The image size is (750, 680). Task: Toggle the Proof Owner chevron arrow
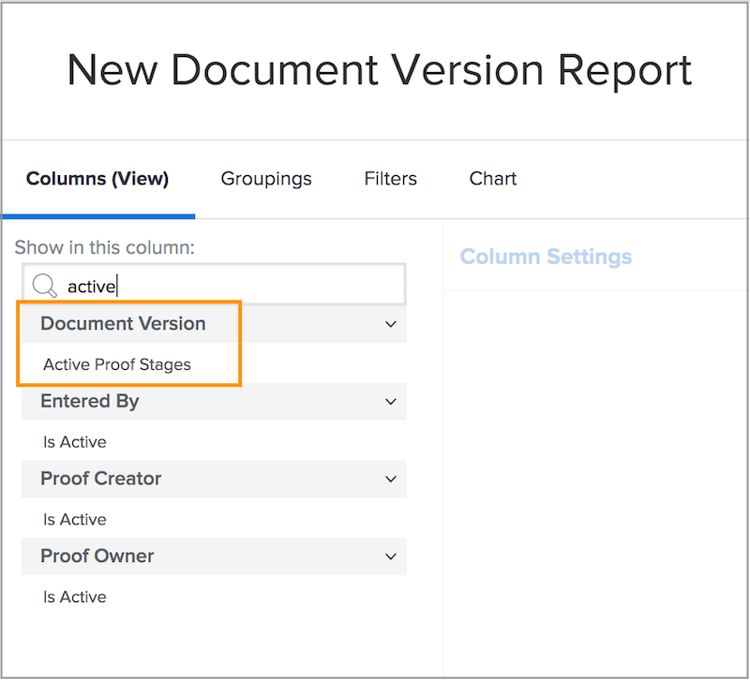[390, 557]
